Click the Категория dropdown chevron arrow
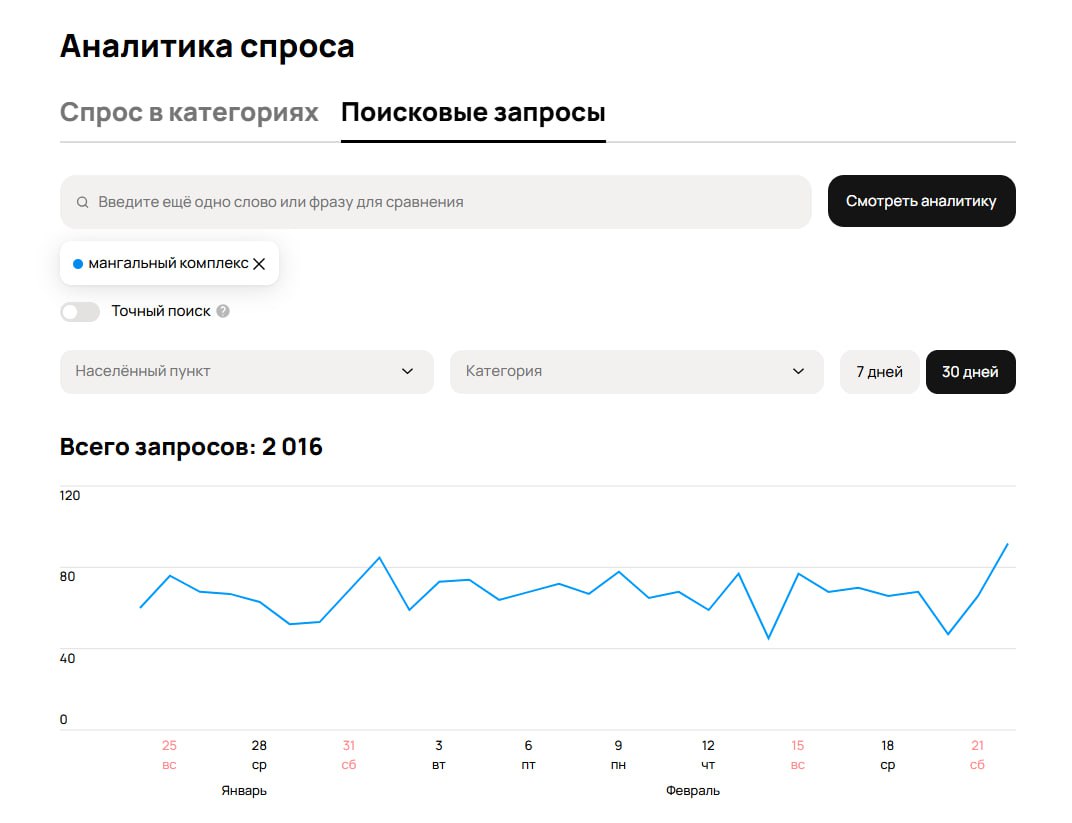The height and width of the screenshot is (823, 1072). point(798,372)
